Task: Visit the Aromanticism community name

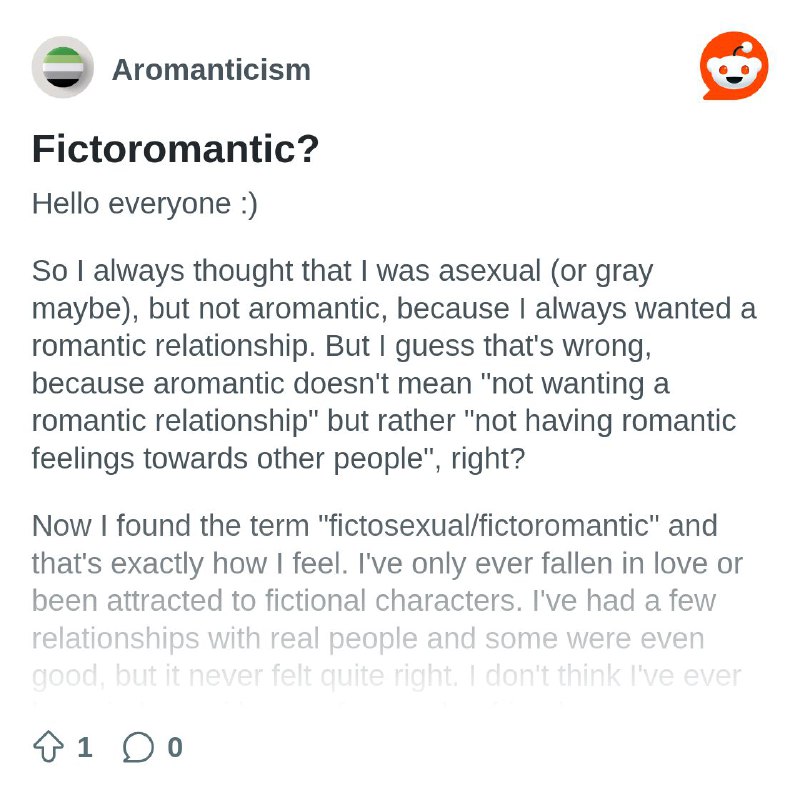Action: point(211,69)
